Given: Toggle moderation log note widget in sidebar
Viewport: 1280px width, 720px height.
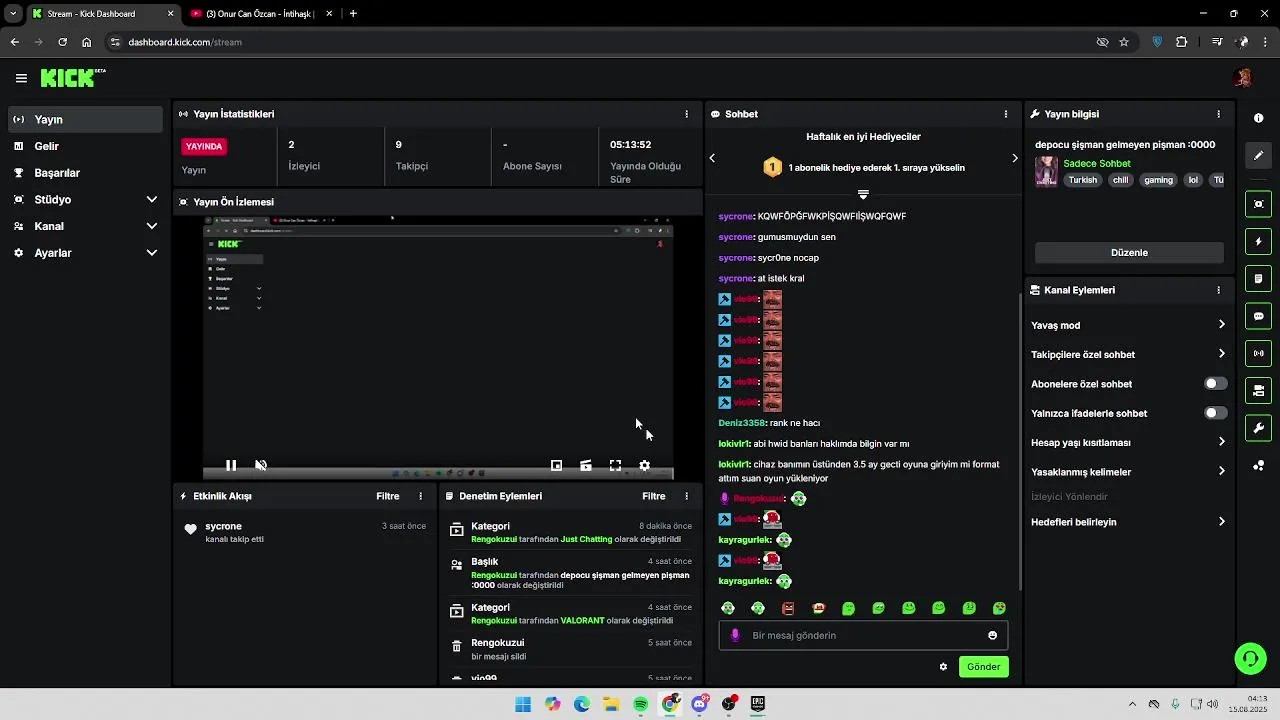Looking at the screenshot, I should pyautogui.click(x=1258, y=278).
